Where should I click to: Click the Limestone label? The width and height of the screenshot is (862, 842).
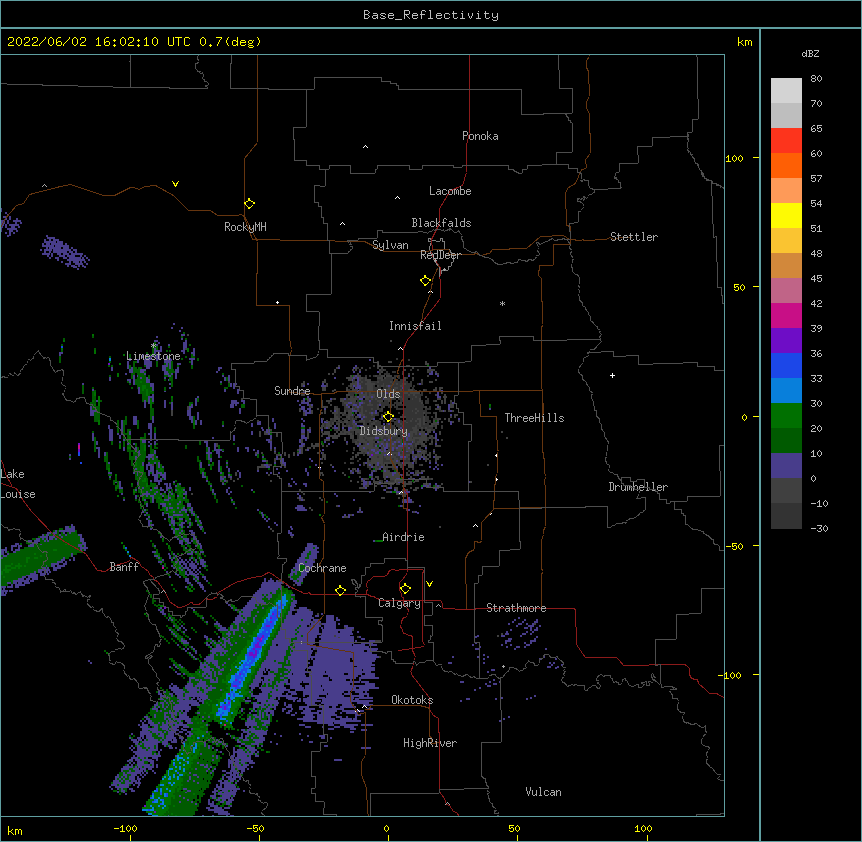point(153,356)
